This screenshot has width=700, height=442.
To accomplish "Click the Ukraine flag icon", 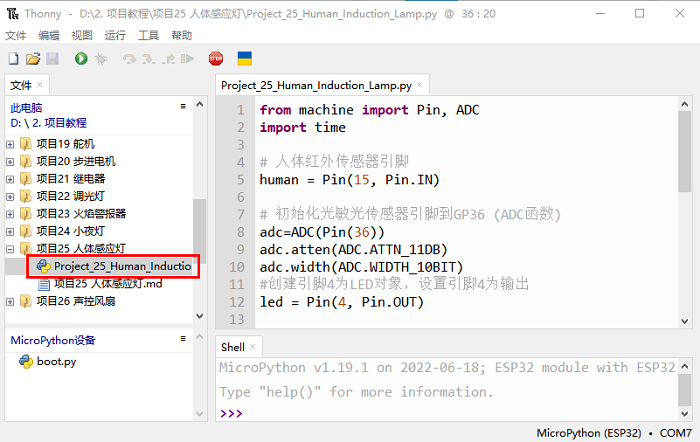I will click(244, 60).
